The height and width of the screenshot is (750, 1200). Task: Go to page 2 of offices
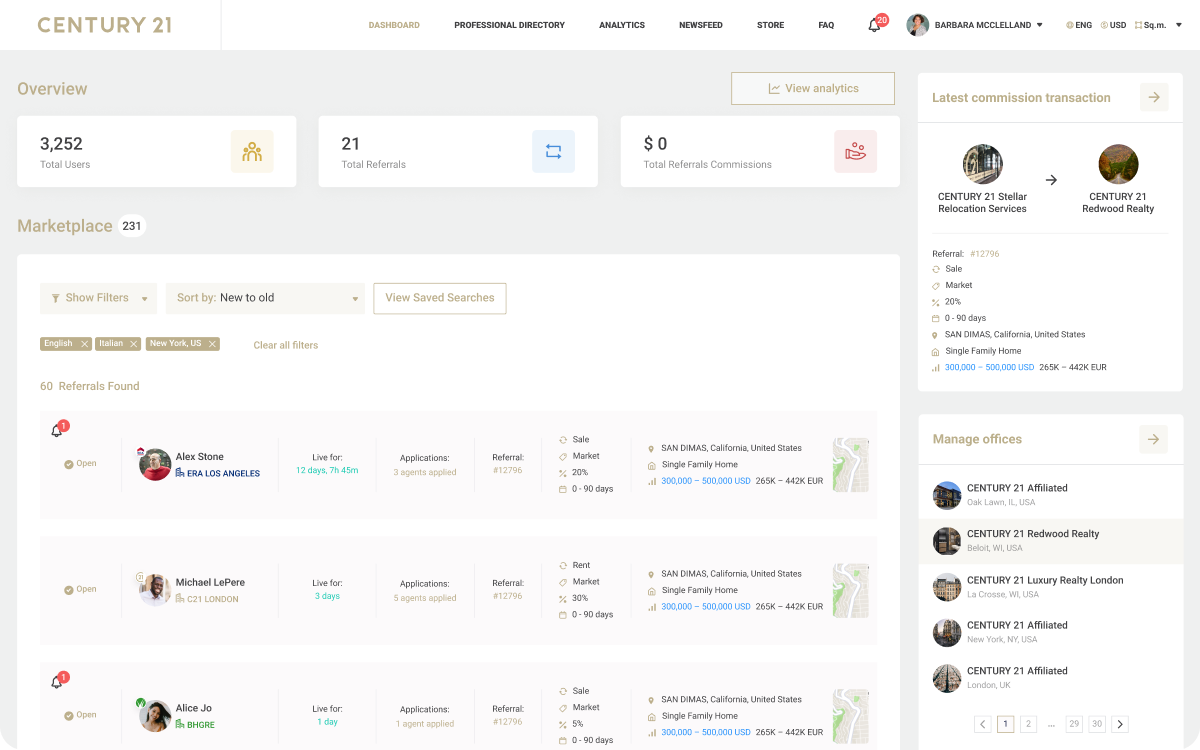click(1028, 724)
